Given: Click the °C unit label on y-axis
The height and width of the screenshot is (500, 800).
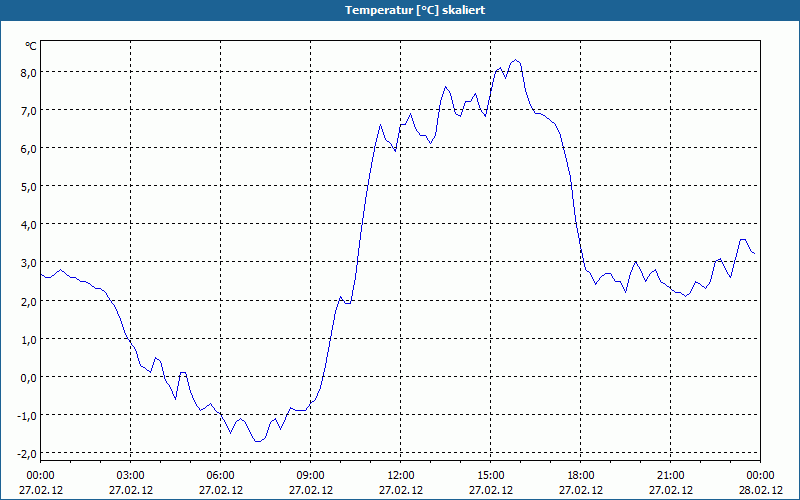Looking at the screenshot, I should tap(31, 46).
